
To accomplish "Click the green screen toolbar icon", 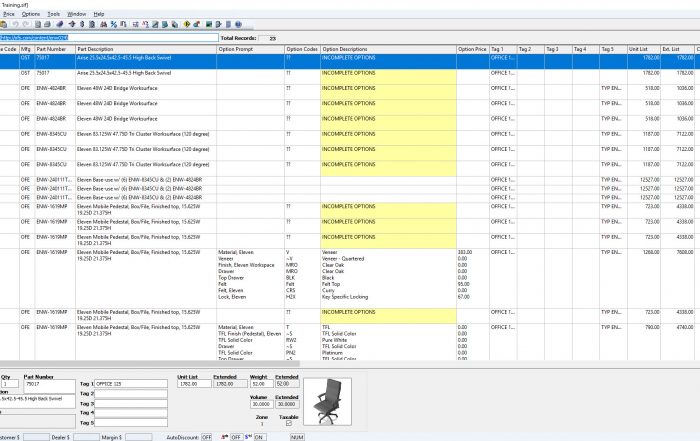I will click(x=208, y=25).
